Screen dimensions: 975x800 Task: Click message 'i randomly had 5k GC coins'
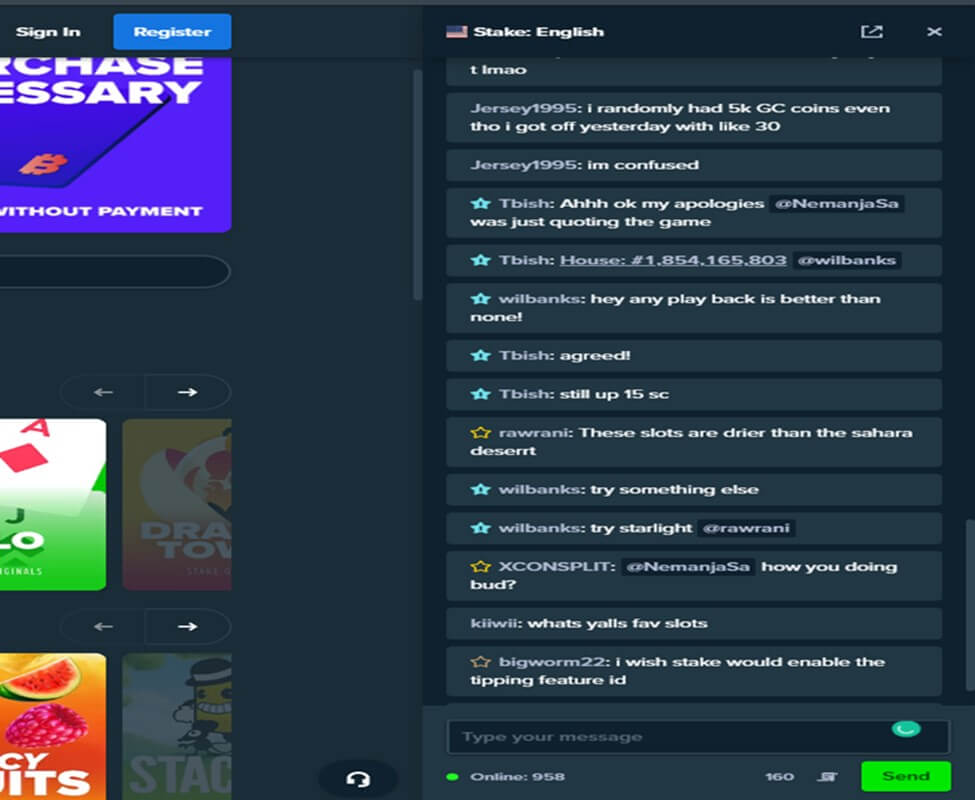[693, 117]
